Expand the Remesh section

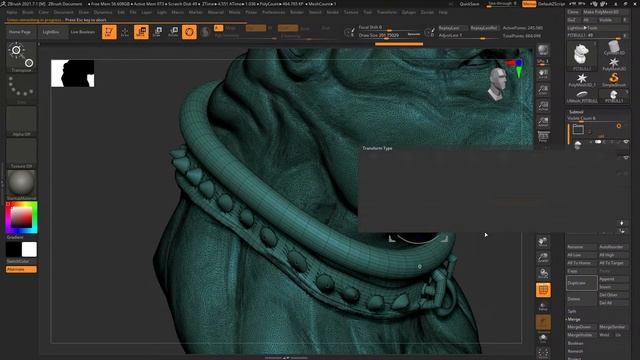point(575,351)
